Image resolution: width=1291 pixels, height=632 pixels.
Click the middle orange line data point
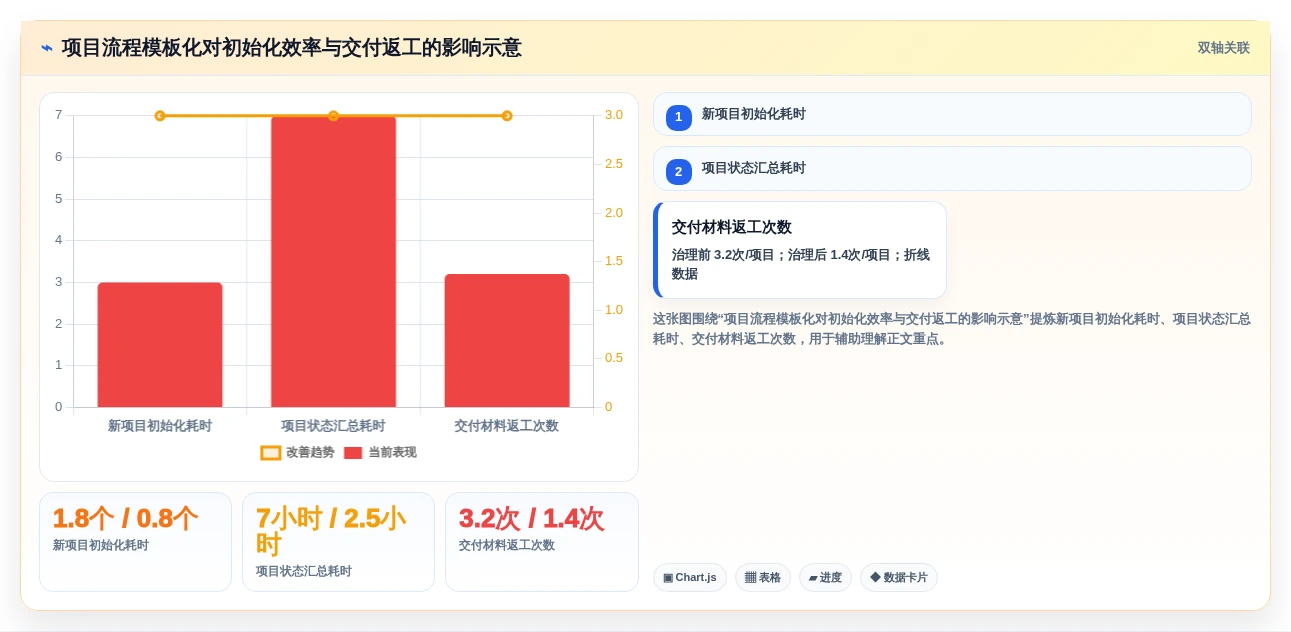[x=333, y=116]
